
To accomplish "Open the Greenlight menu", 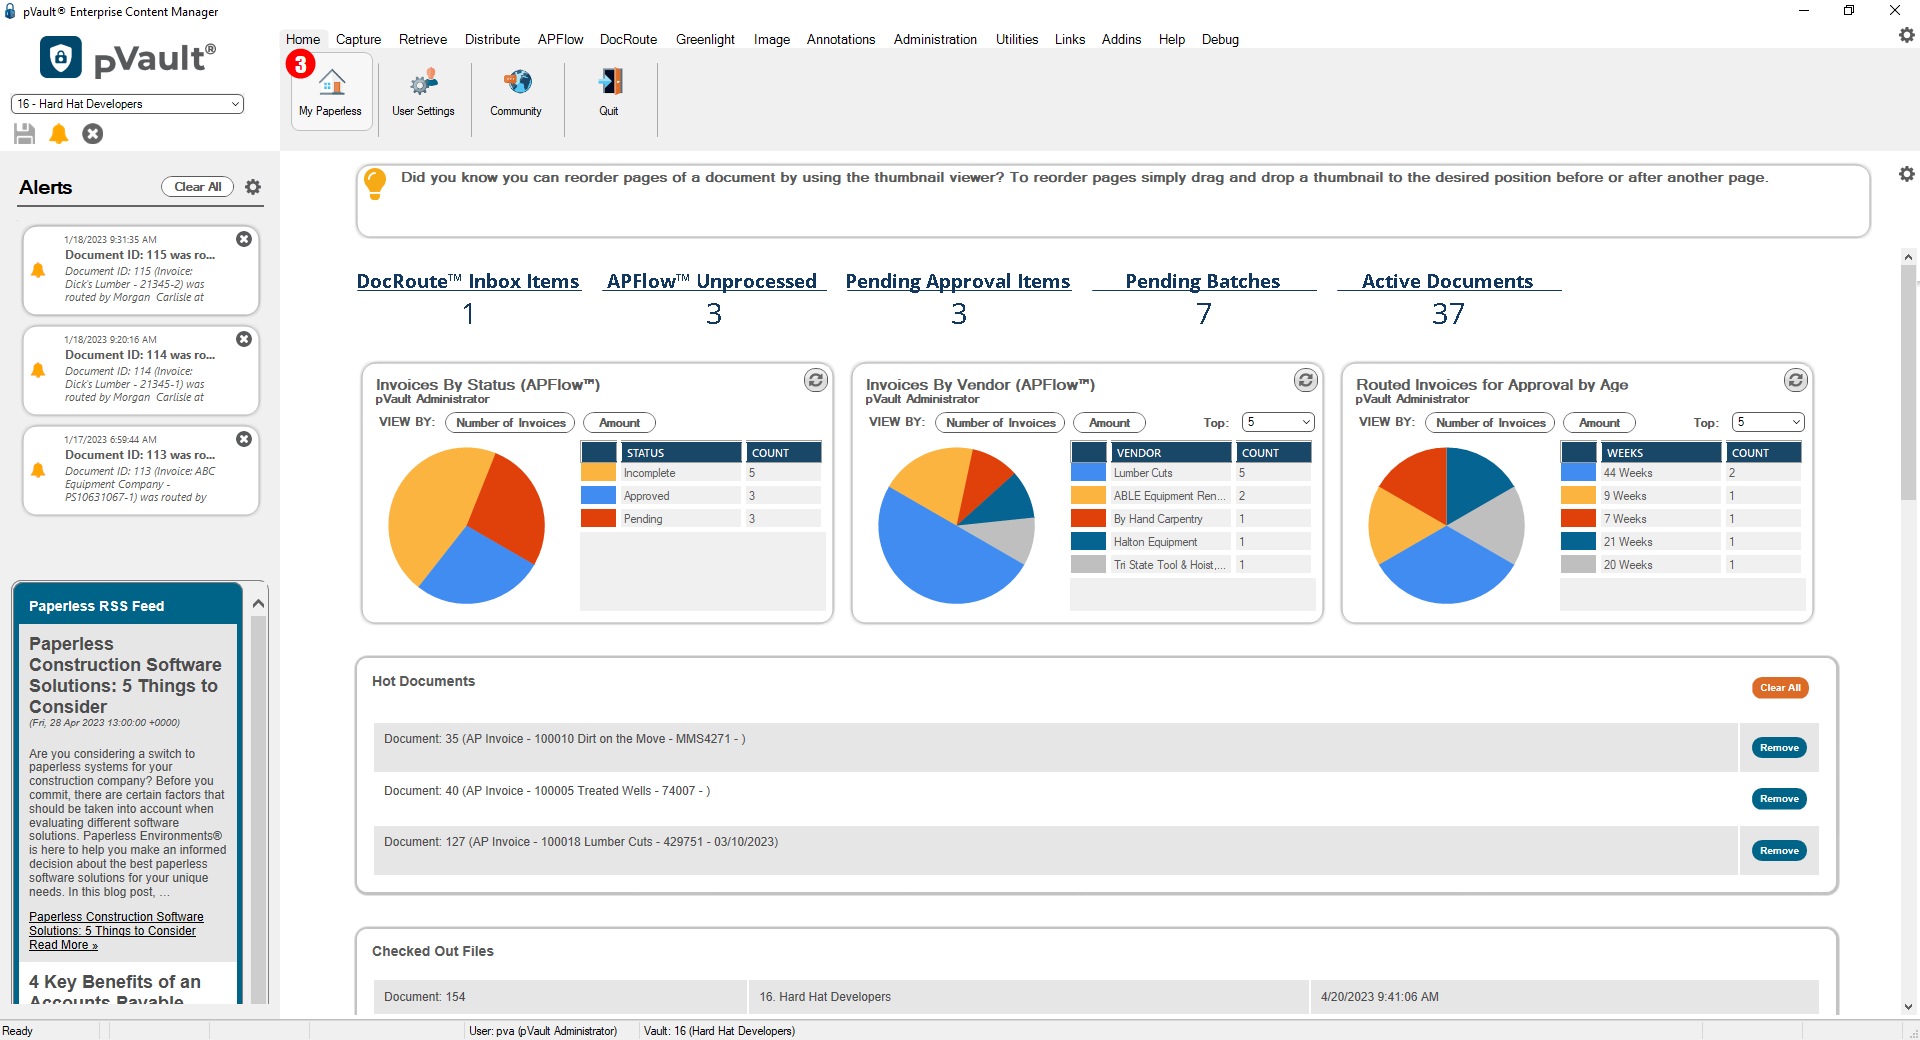I will 705,39.
